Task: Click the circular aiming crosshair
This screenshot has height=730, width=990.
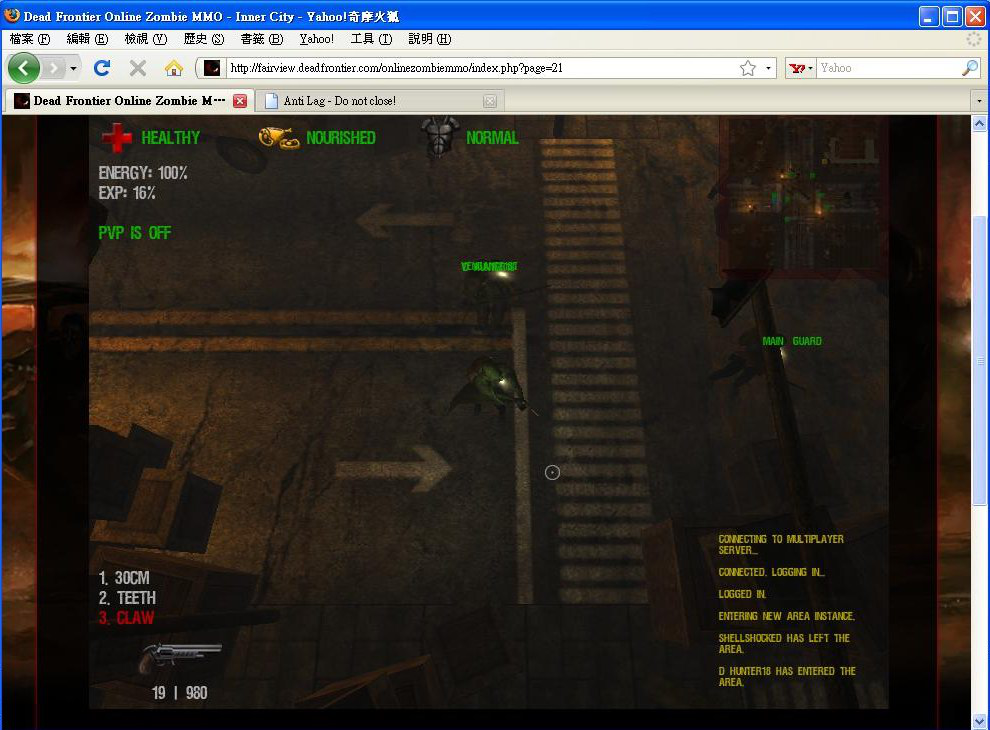Action: coord(552,472)
